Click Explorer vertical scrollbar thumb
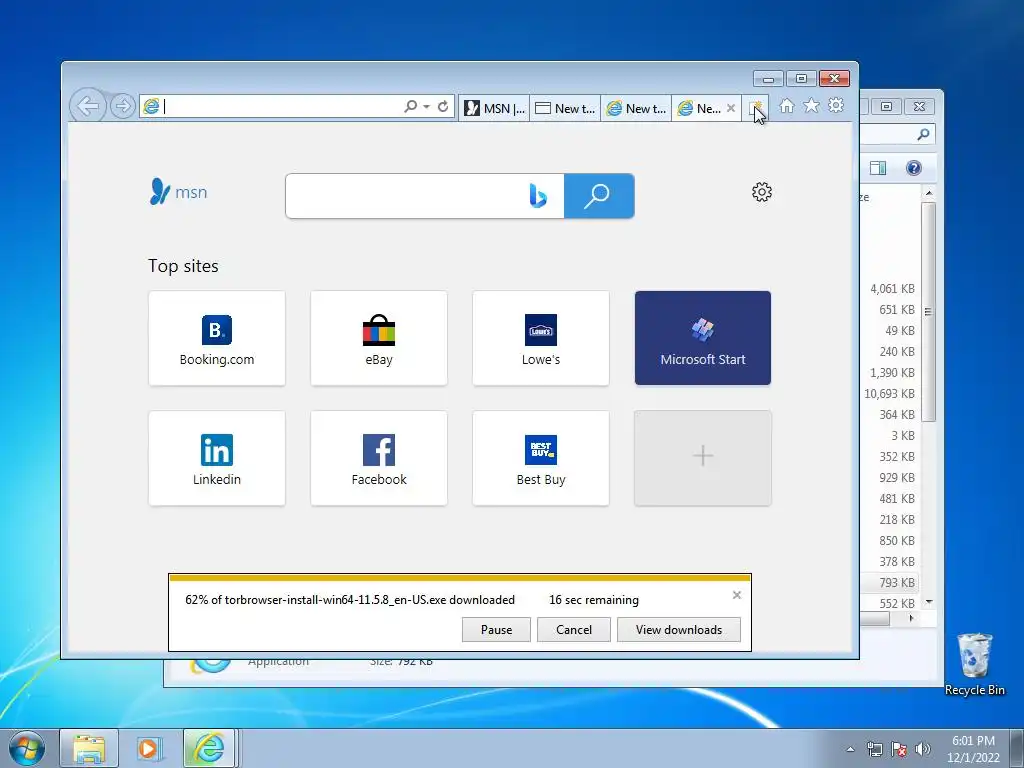 [929, 312]
